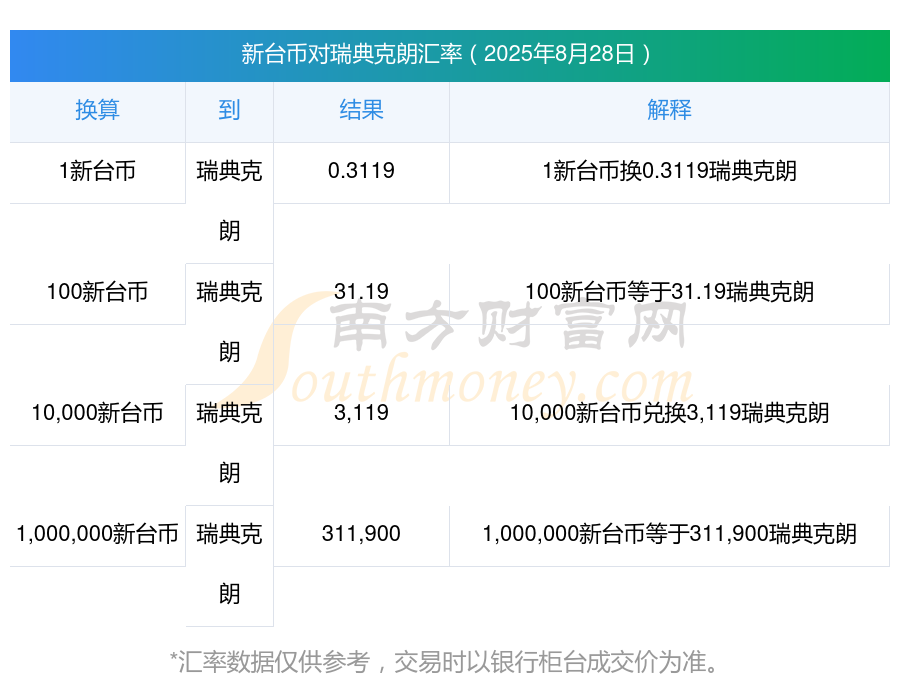Viewport: 900px width, 693px height.
Task: Click 瑞典克朗 in the 100新台币 row
Action: [229, 323]
